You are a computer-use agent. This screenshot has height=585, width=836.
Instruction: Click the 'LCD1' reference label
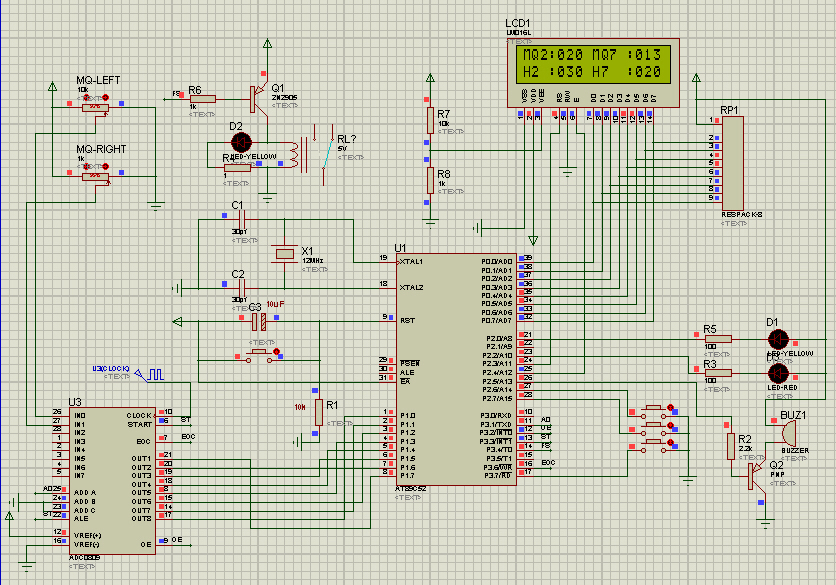click(x=518, y=23)
